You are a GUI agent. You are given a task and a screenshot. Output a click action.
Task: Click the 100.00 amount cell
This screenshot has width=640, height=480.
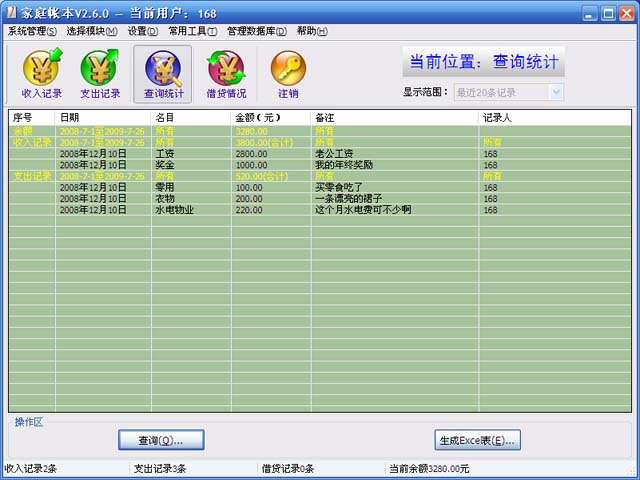coord(249,187)
